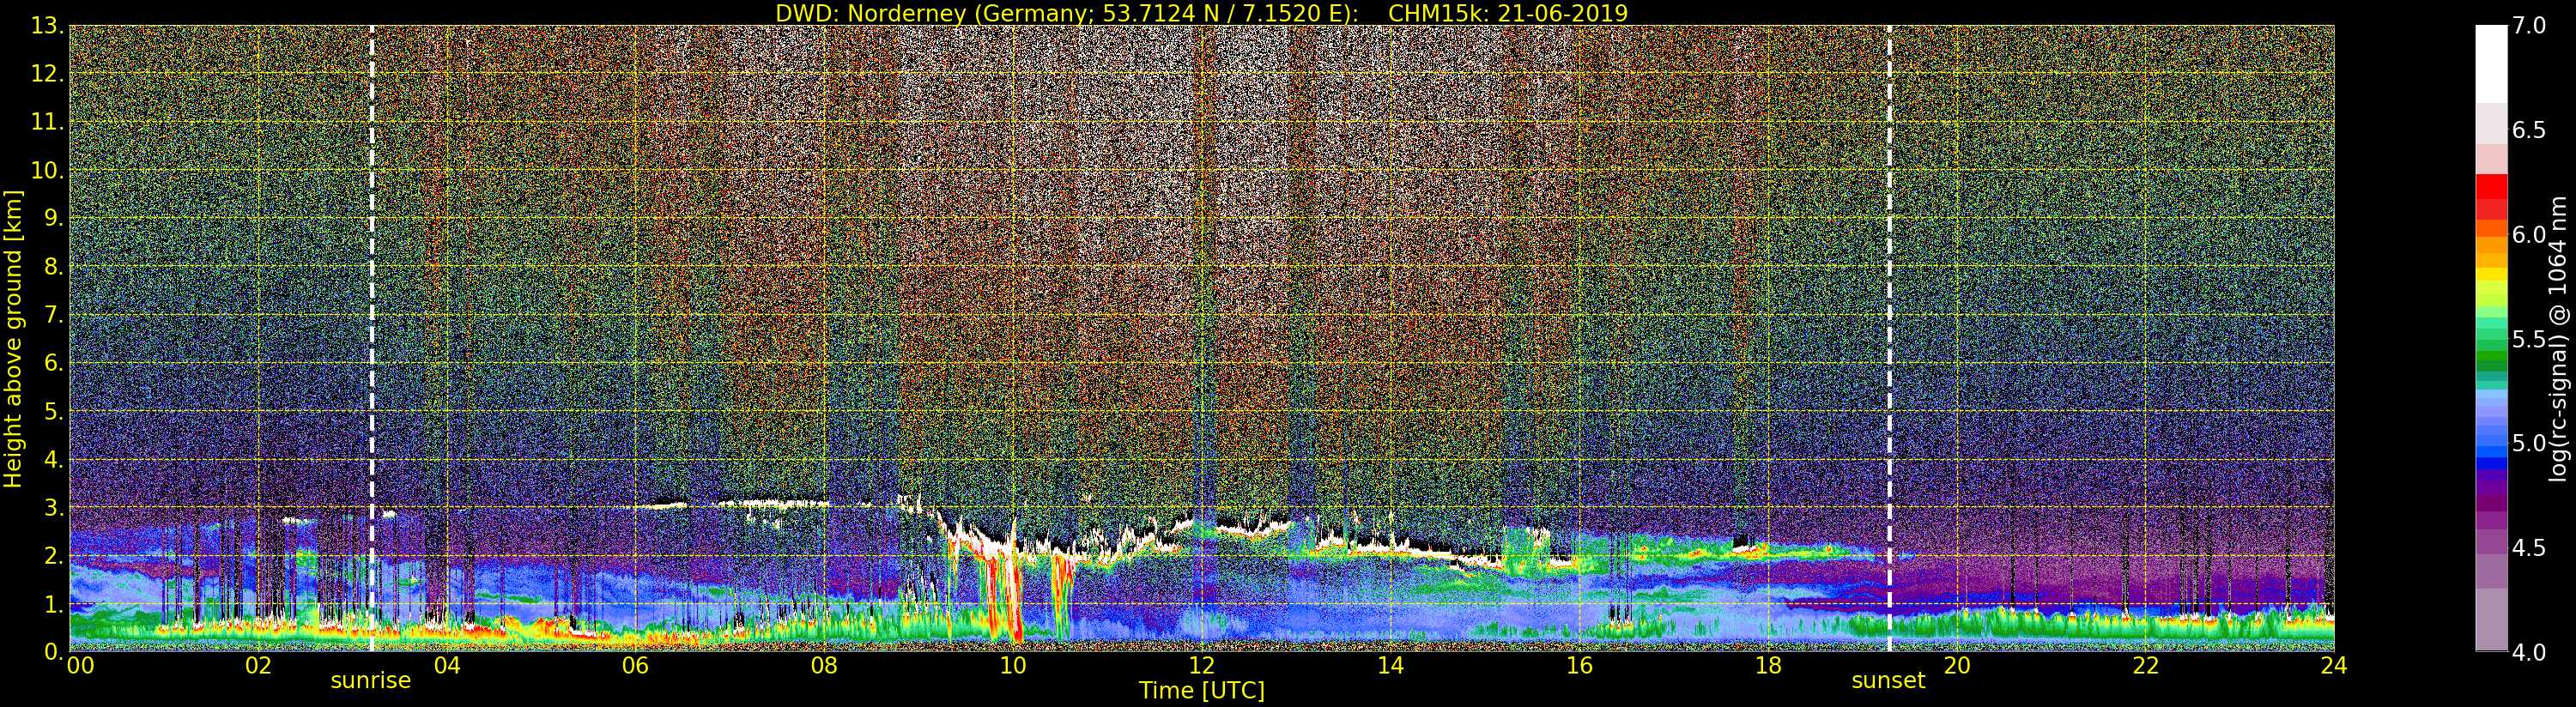Viewport: 2576px width, 707px height.
Task: Click the 18 tick on the time axis
Action: tap(1767, 667)
